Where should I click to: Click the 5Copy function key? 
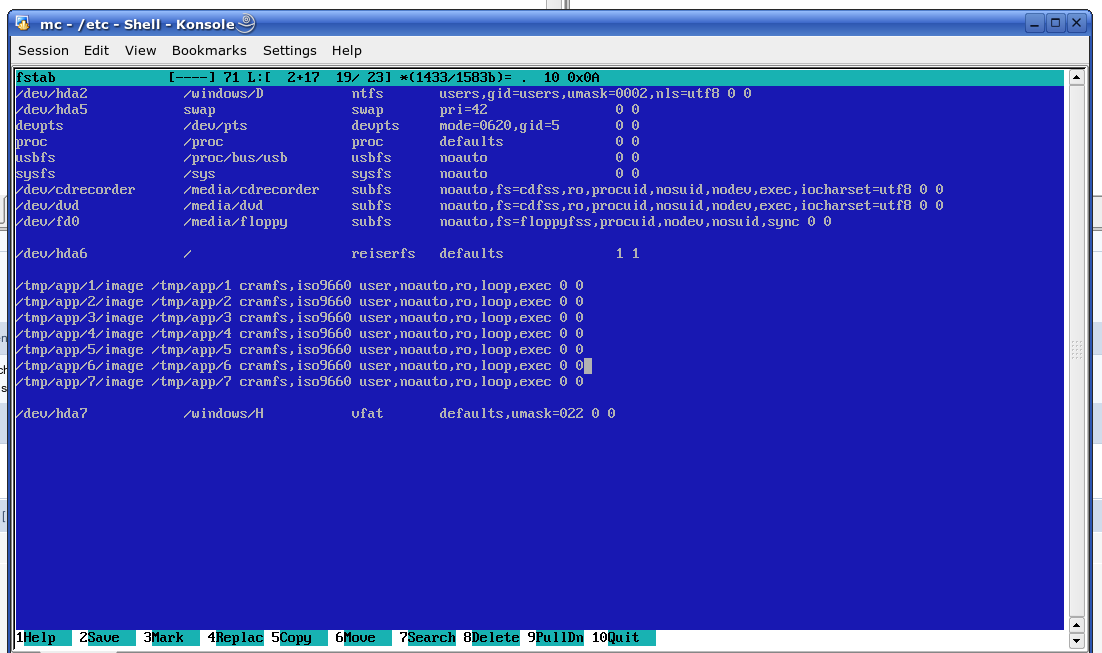point(299,638)
